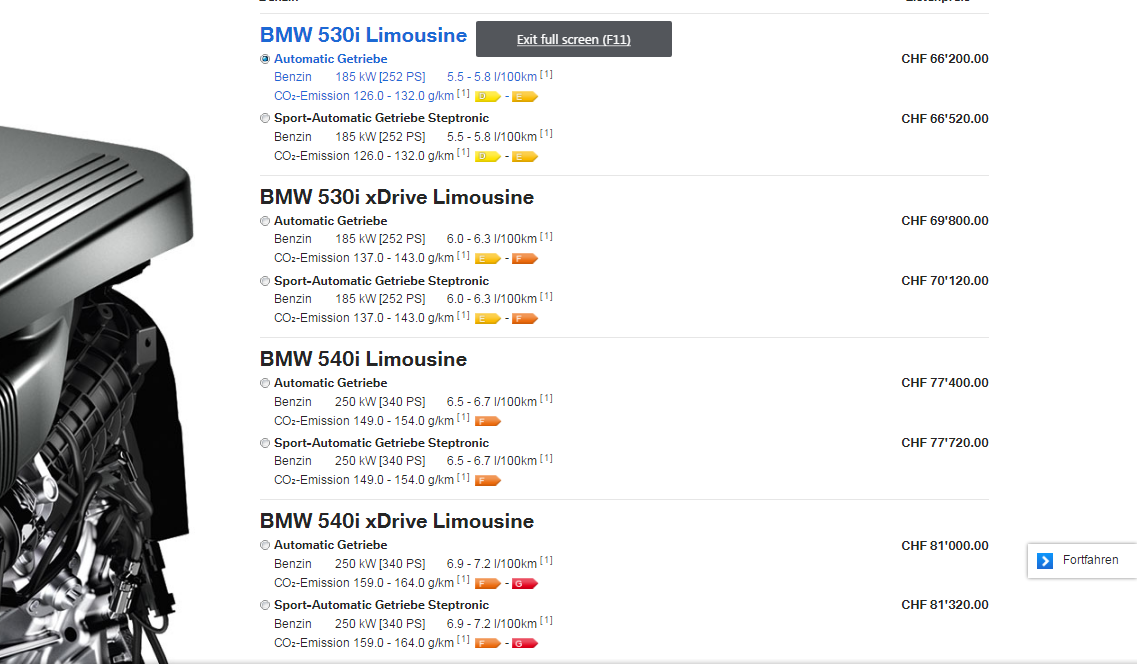Viewport: 1146px width, 664px height.
Task: Click the Fortfahren continue button
Action: point(1082,560)
